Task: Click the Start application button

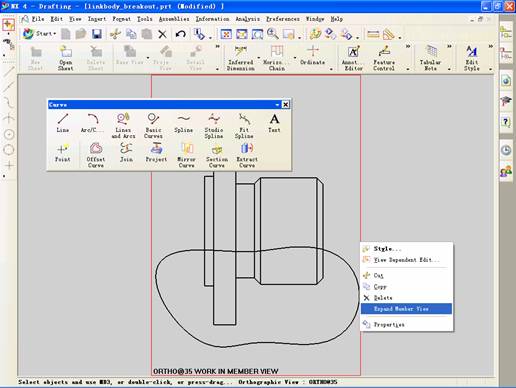Action: click(x=39, y=33)
